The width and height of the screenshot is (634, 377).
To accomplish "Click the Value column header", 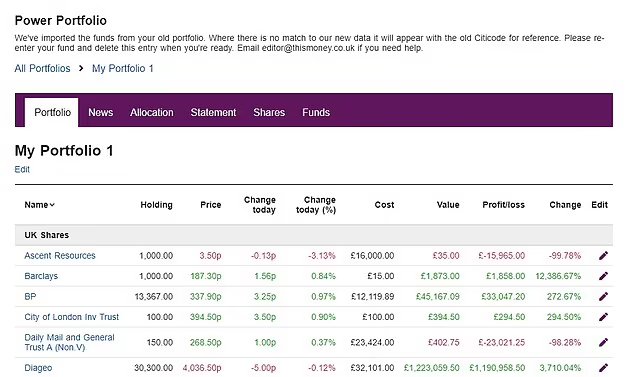I will coord(448,205).
